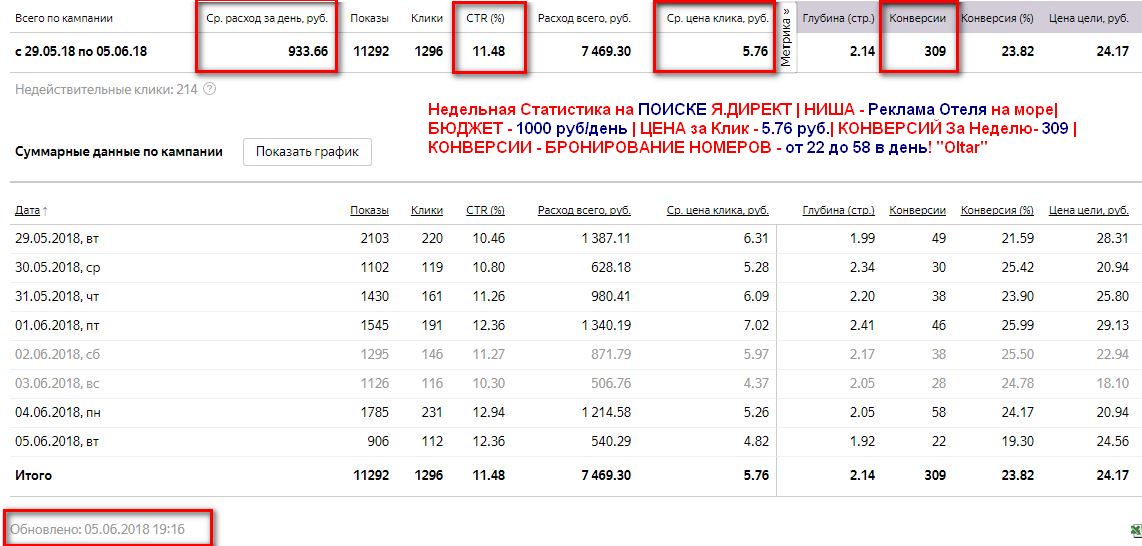Click the Недействительные клики: 214 text
Viewport: 1142px width, 546px height.
[108, 90]
